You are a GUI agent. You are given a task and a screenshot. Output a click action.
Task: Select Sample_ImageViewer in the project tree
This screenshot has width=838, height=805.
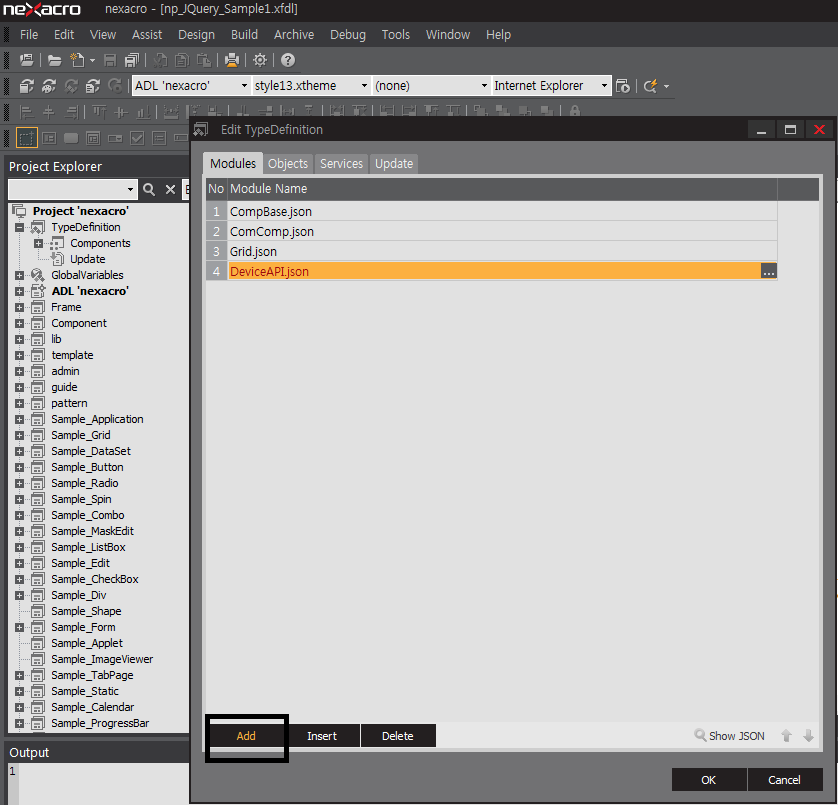pos(102,659)
